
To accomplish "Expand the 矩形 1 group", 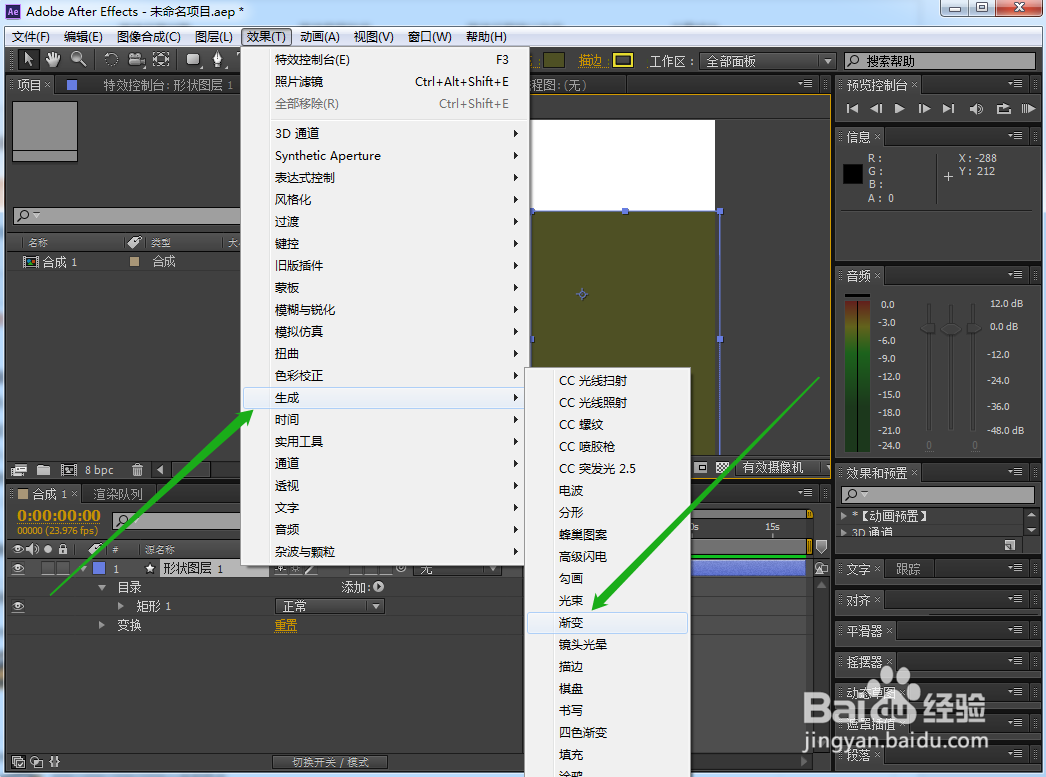I will click(x=121, y=606).
